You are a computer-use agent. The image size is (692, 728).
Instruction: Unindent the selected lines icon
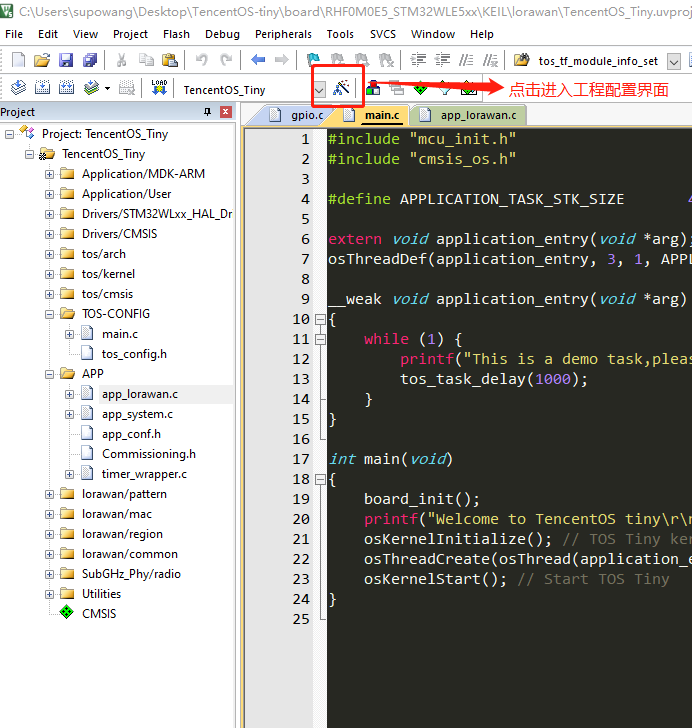click(442, 60)
